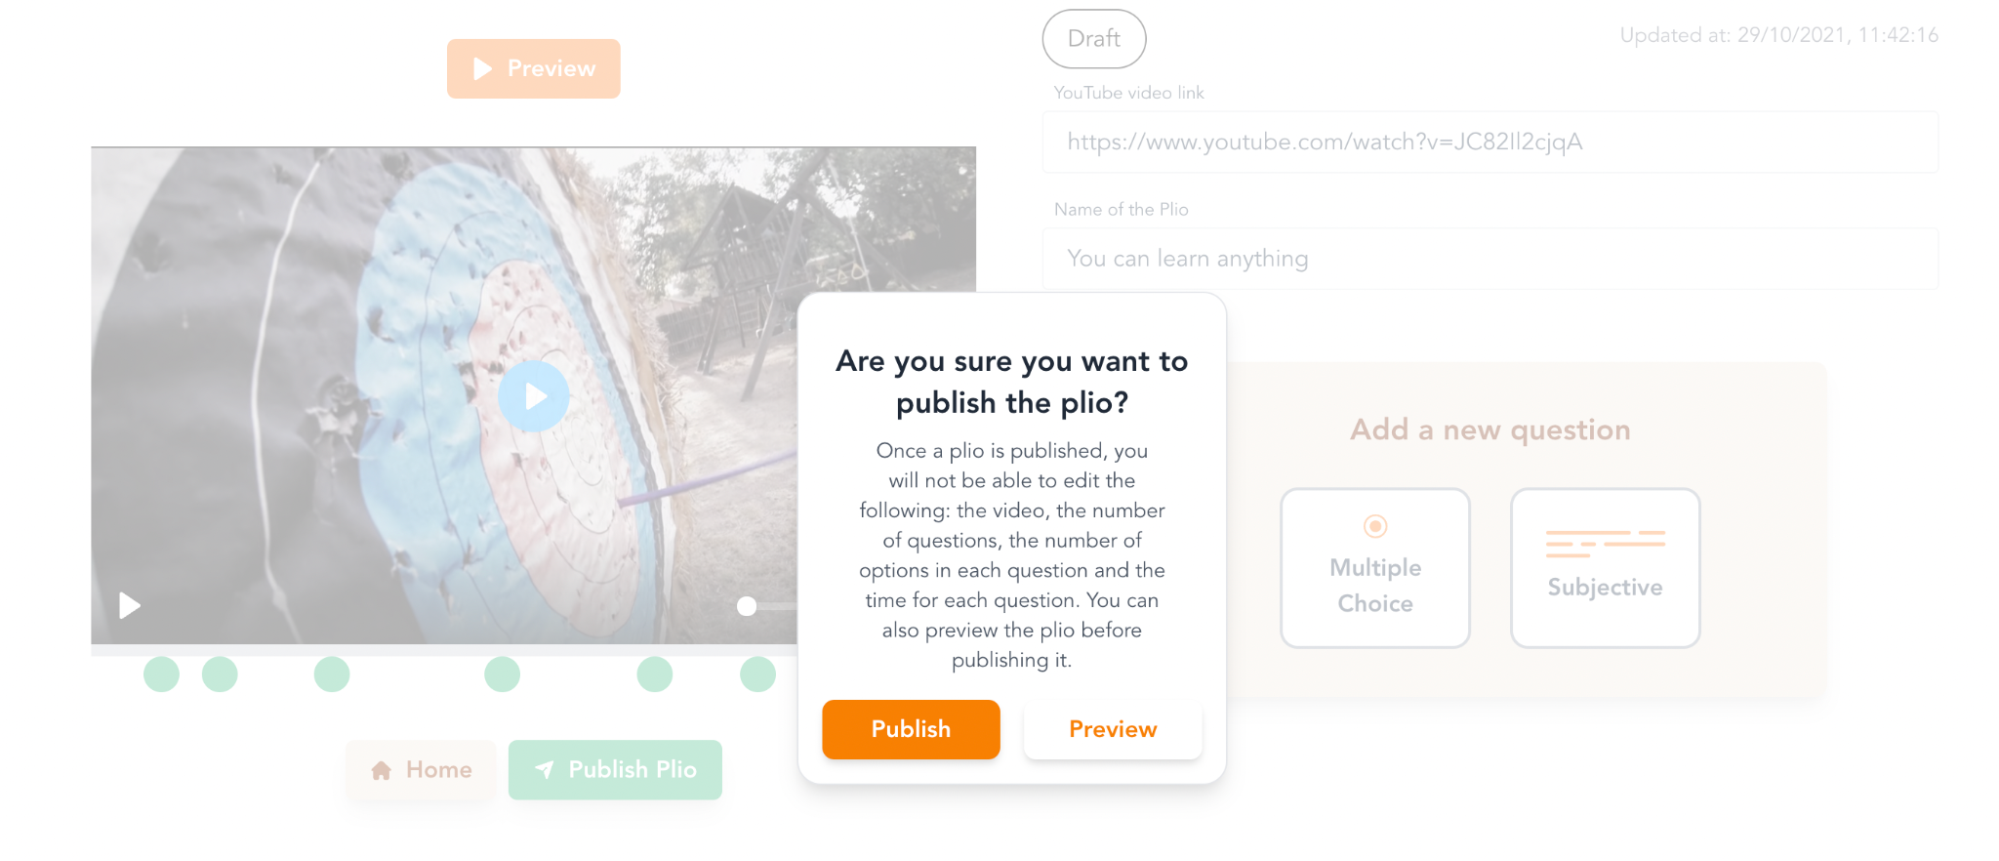Select the sixth green question marker
This screenshot has width=1999, height=861.
758,674
